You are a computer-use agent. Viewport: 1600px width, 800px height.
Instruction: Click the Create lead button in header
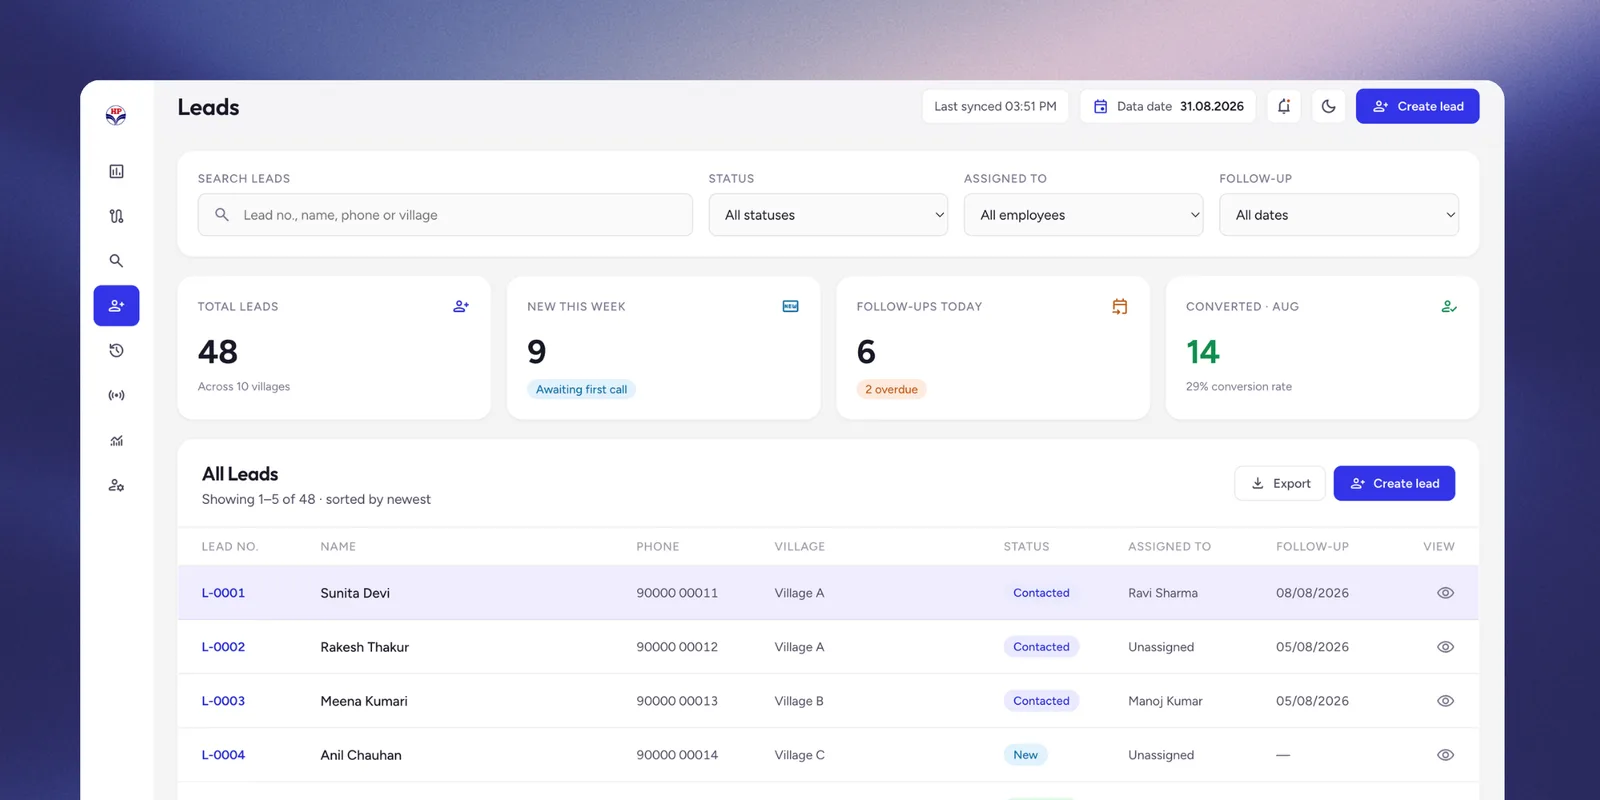click(1417, 106)
